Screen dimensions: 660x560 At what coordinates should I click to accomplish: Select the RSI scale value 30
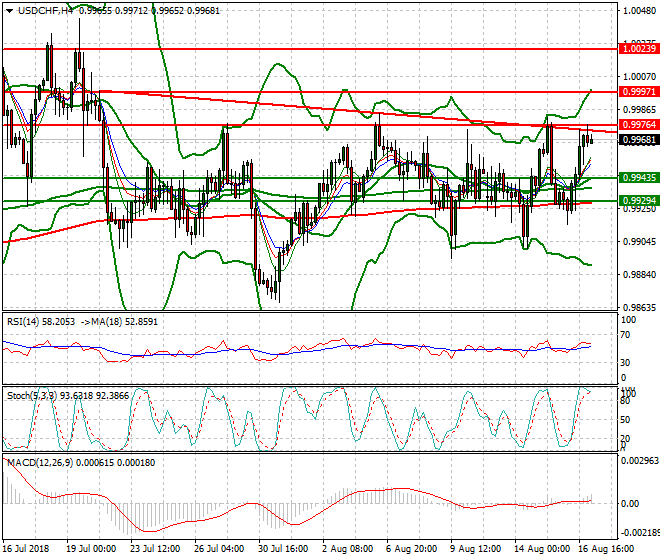pos(626,363)
